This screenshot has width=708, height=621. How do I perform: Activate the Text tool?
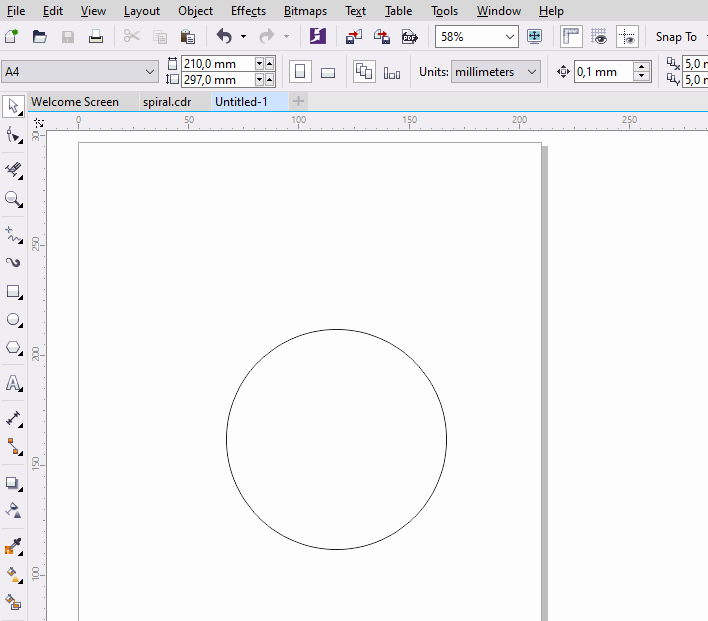click(13, 383)
